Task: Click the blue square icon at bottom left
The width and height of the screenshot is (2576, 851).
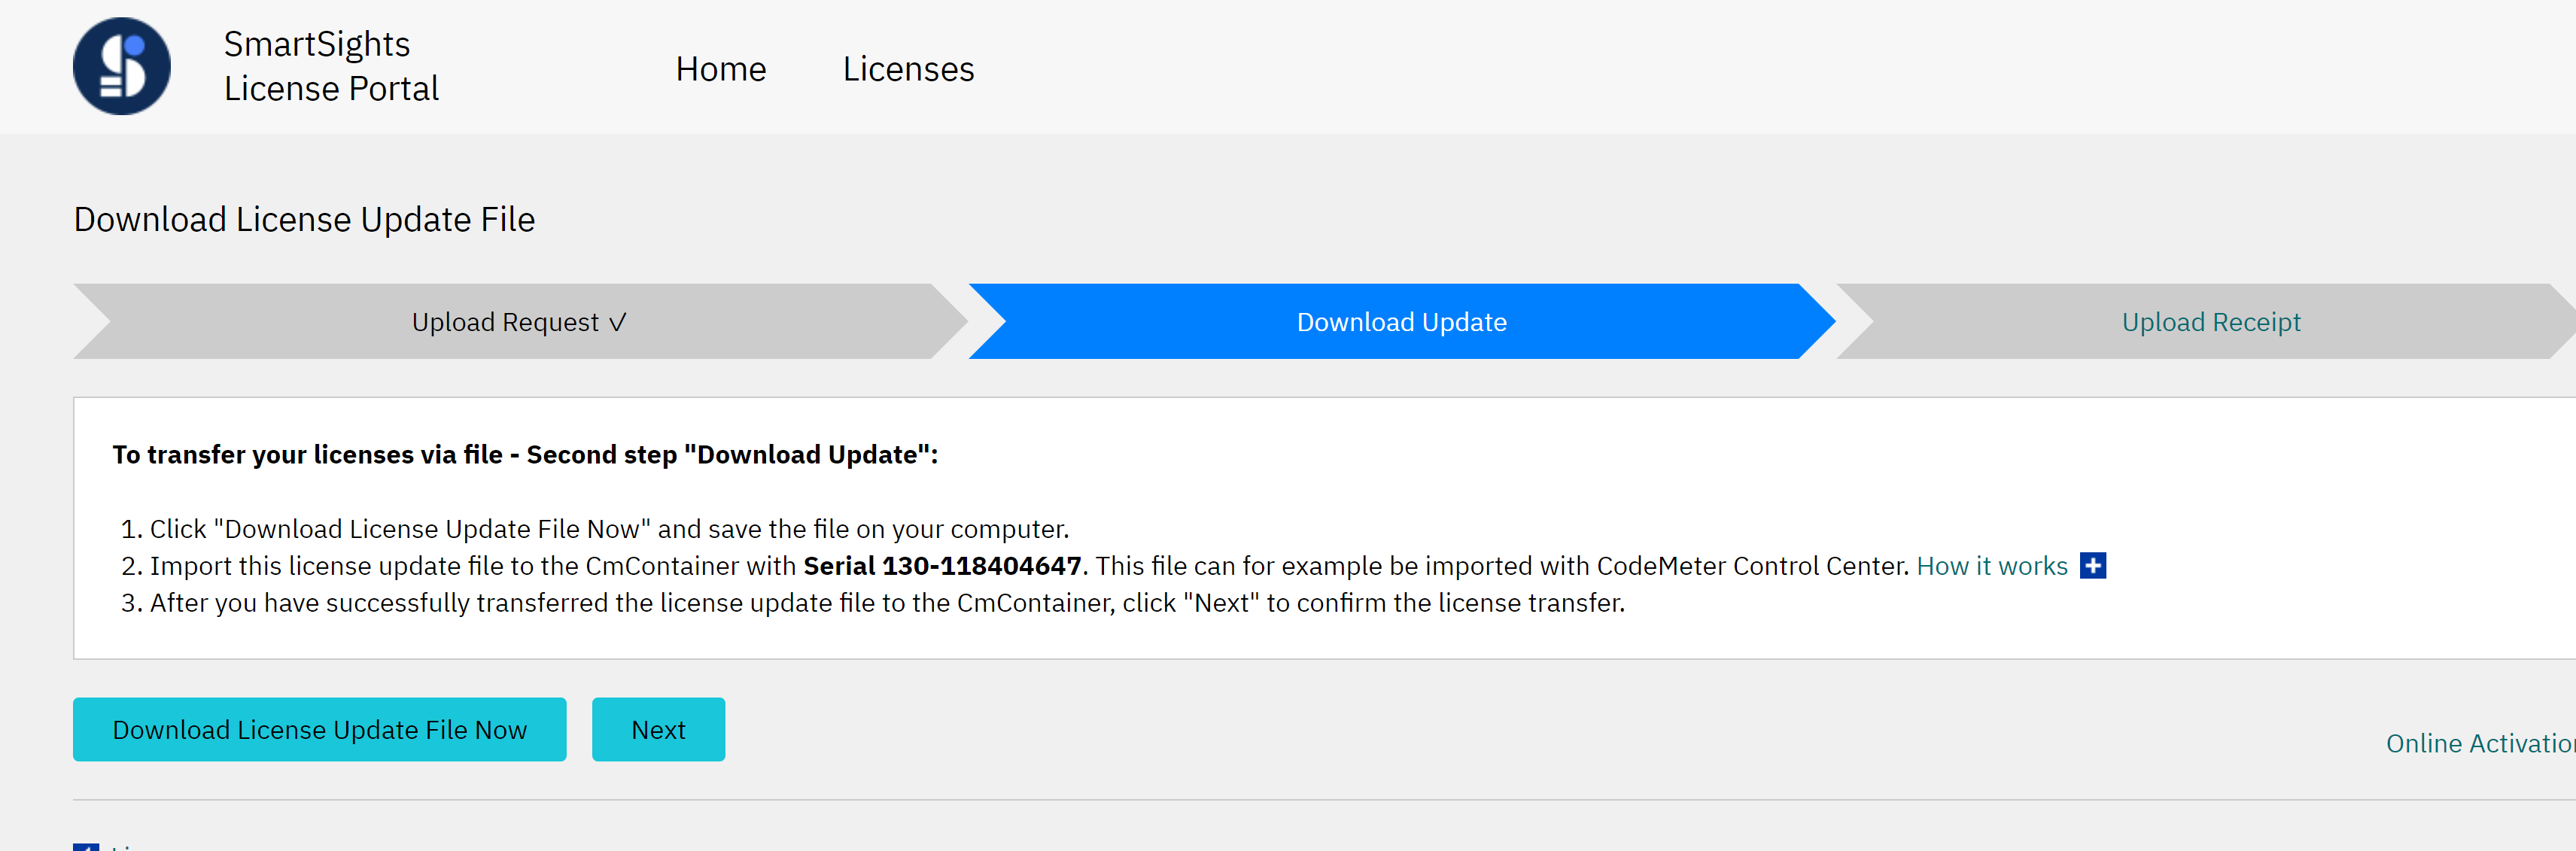Action: (86, 846)
